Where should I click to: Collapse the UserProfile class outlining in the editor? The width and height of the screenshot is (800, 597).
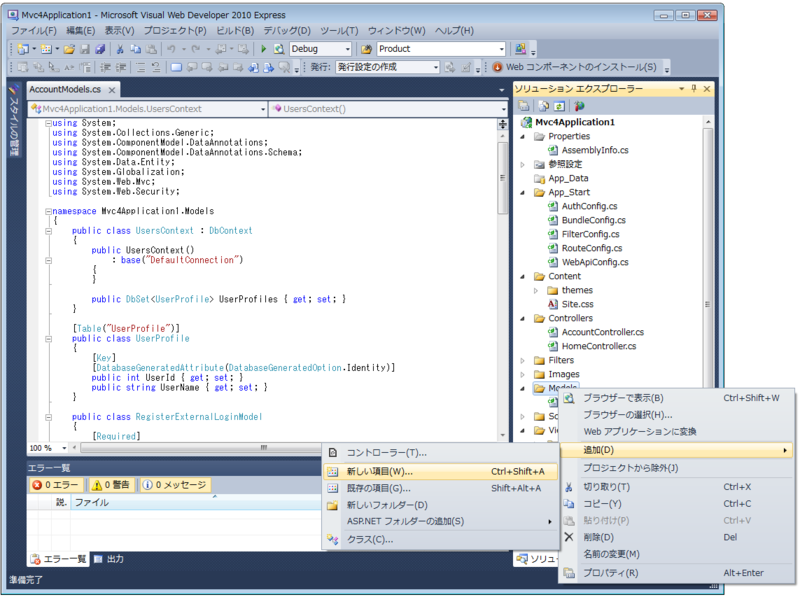click(48, 339)
